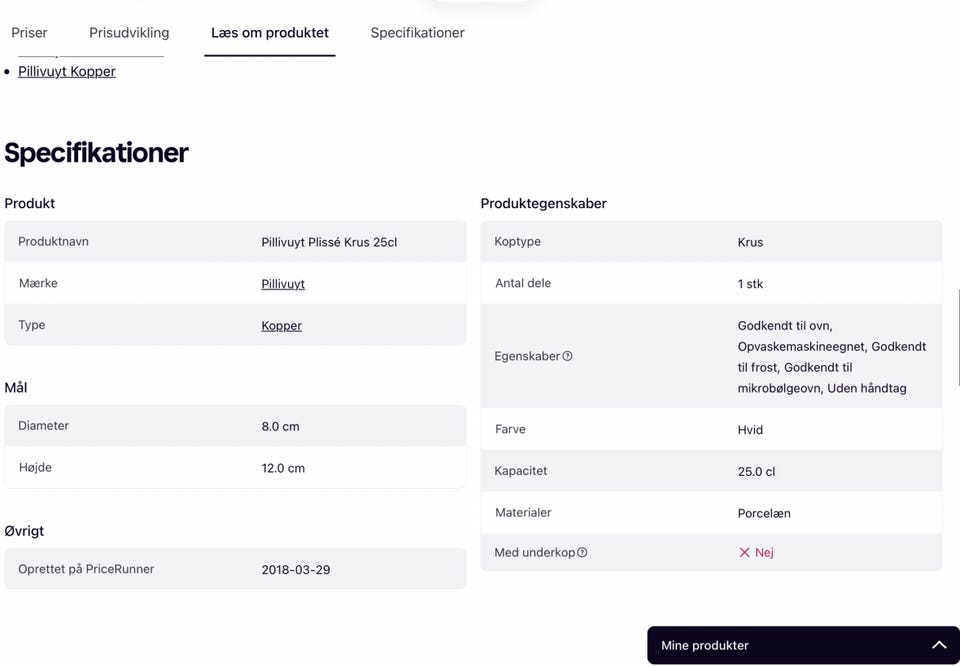Click the product name Pillivuyt Plissé Krus 25cl
The image size is (960, 667).
pyautogui.click(x=329, y=242)
